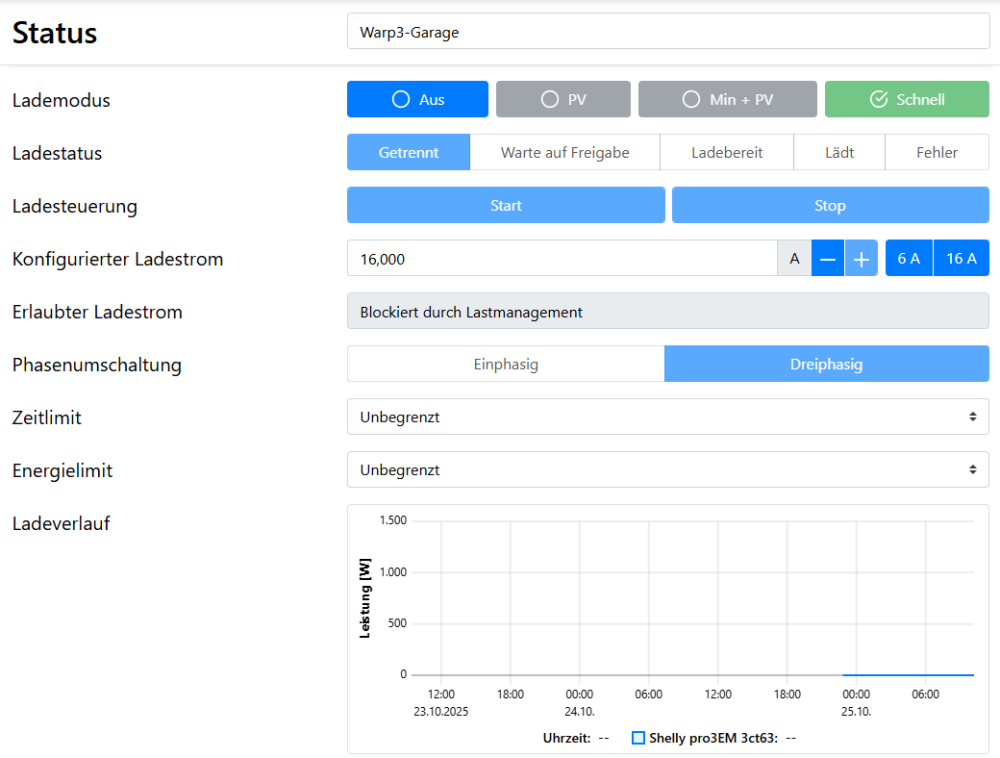Click the Getrennt status segment
Screen dimensions: 1000x758
408,153
